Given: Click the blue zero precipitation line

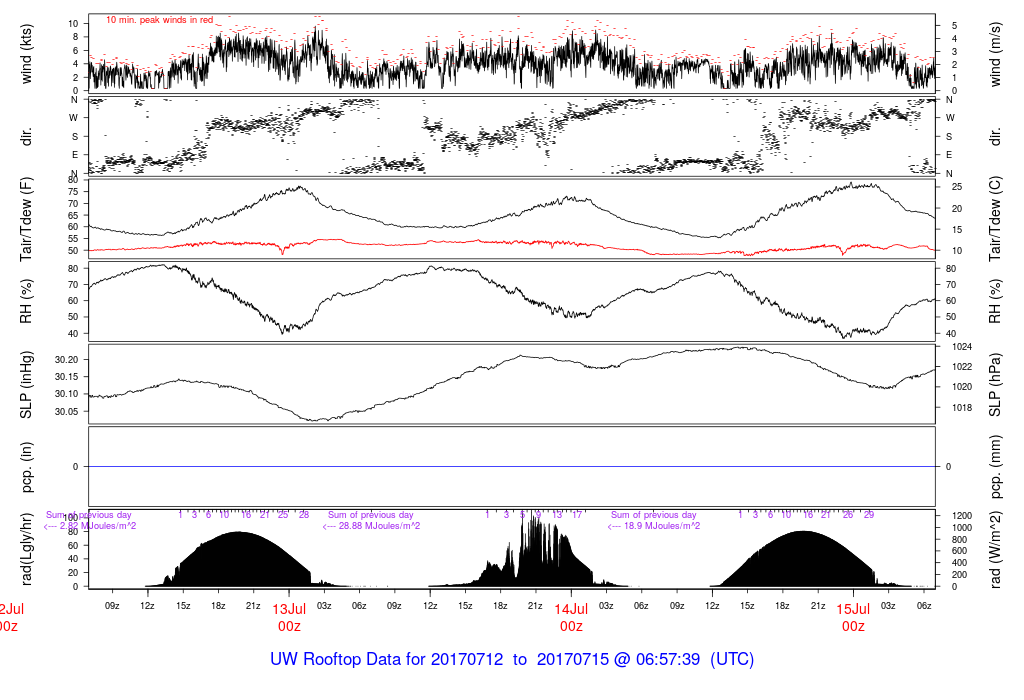Looking at the screenshot, I should pyautogui.click(x=512, y=467).
